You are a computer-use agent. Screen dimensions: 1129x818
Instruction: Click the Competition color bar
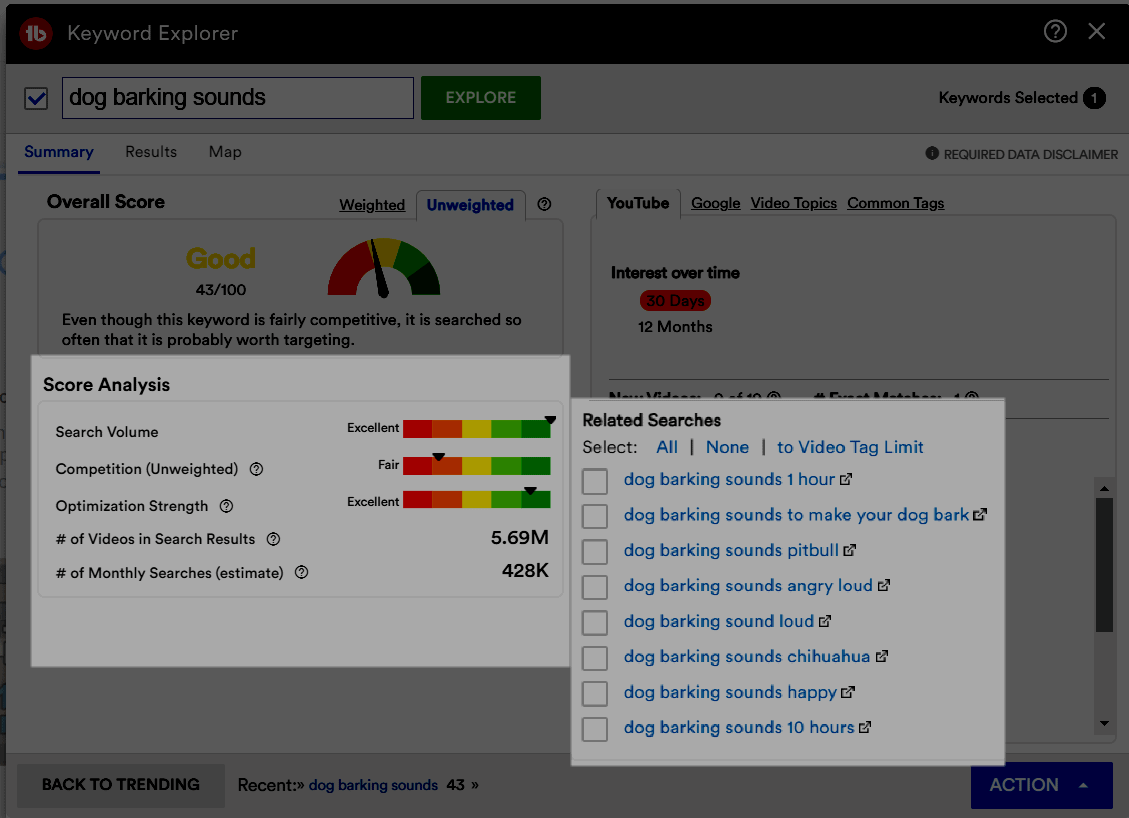point(477,466)
